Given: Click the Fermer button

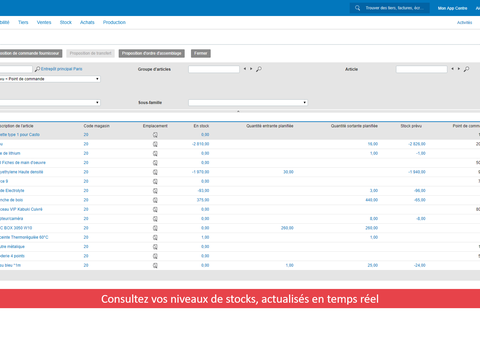Looking at the screenshot, I should point(201,53).
